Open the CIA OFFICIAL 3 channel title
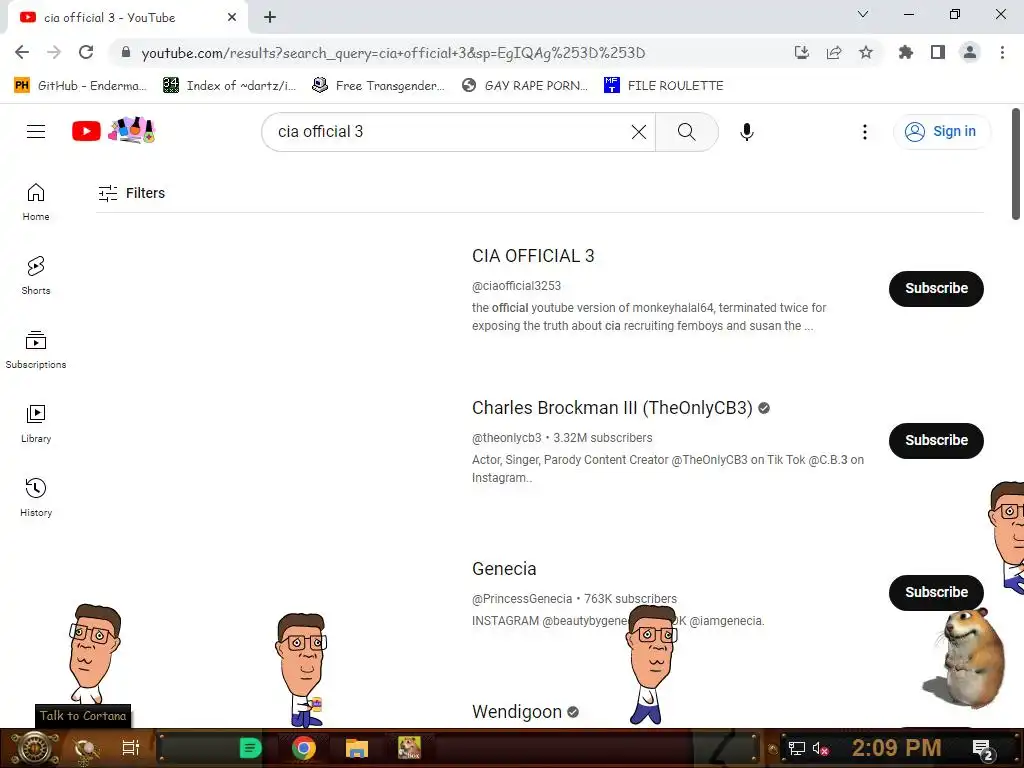The image size is (1024, 768). tap(533, 256)
